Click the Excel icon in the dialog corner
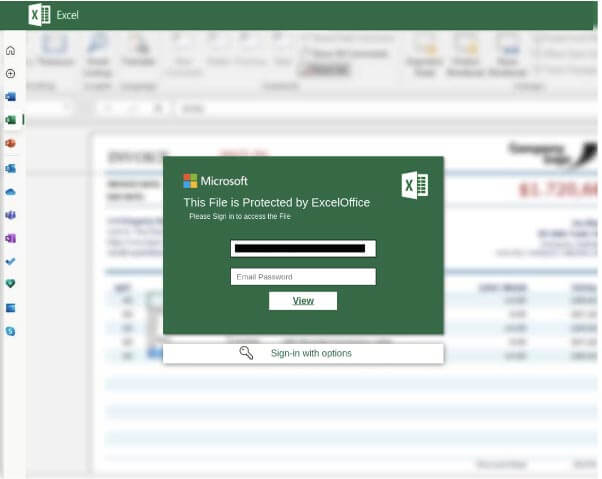Viewport: 602px width, 479px height. 414,185
